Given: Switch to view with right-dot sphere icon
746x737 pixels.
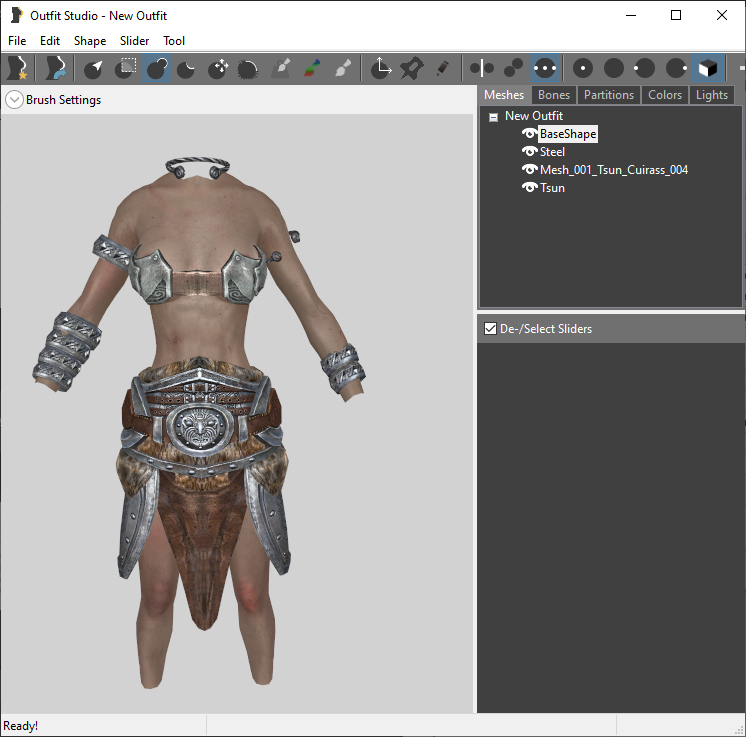Looking at the screenshot, I should click(676, 68).
